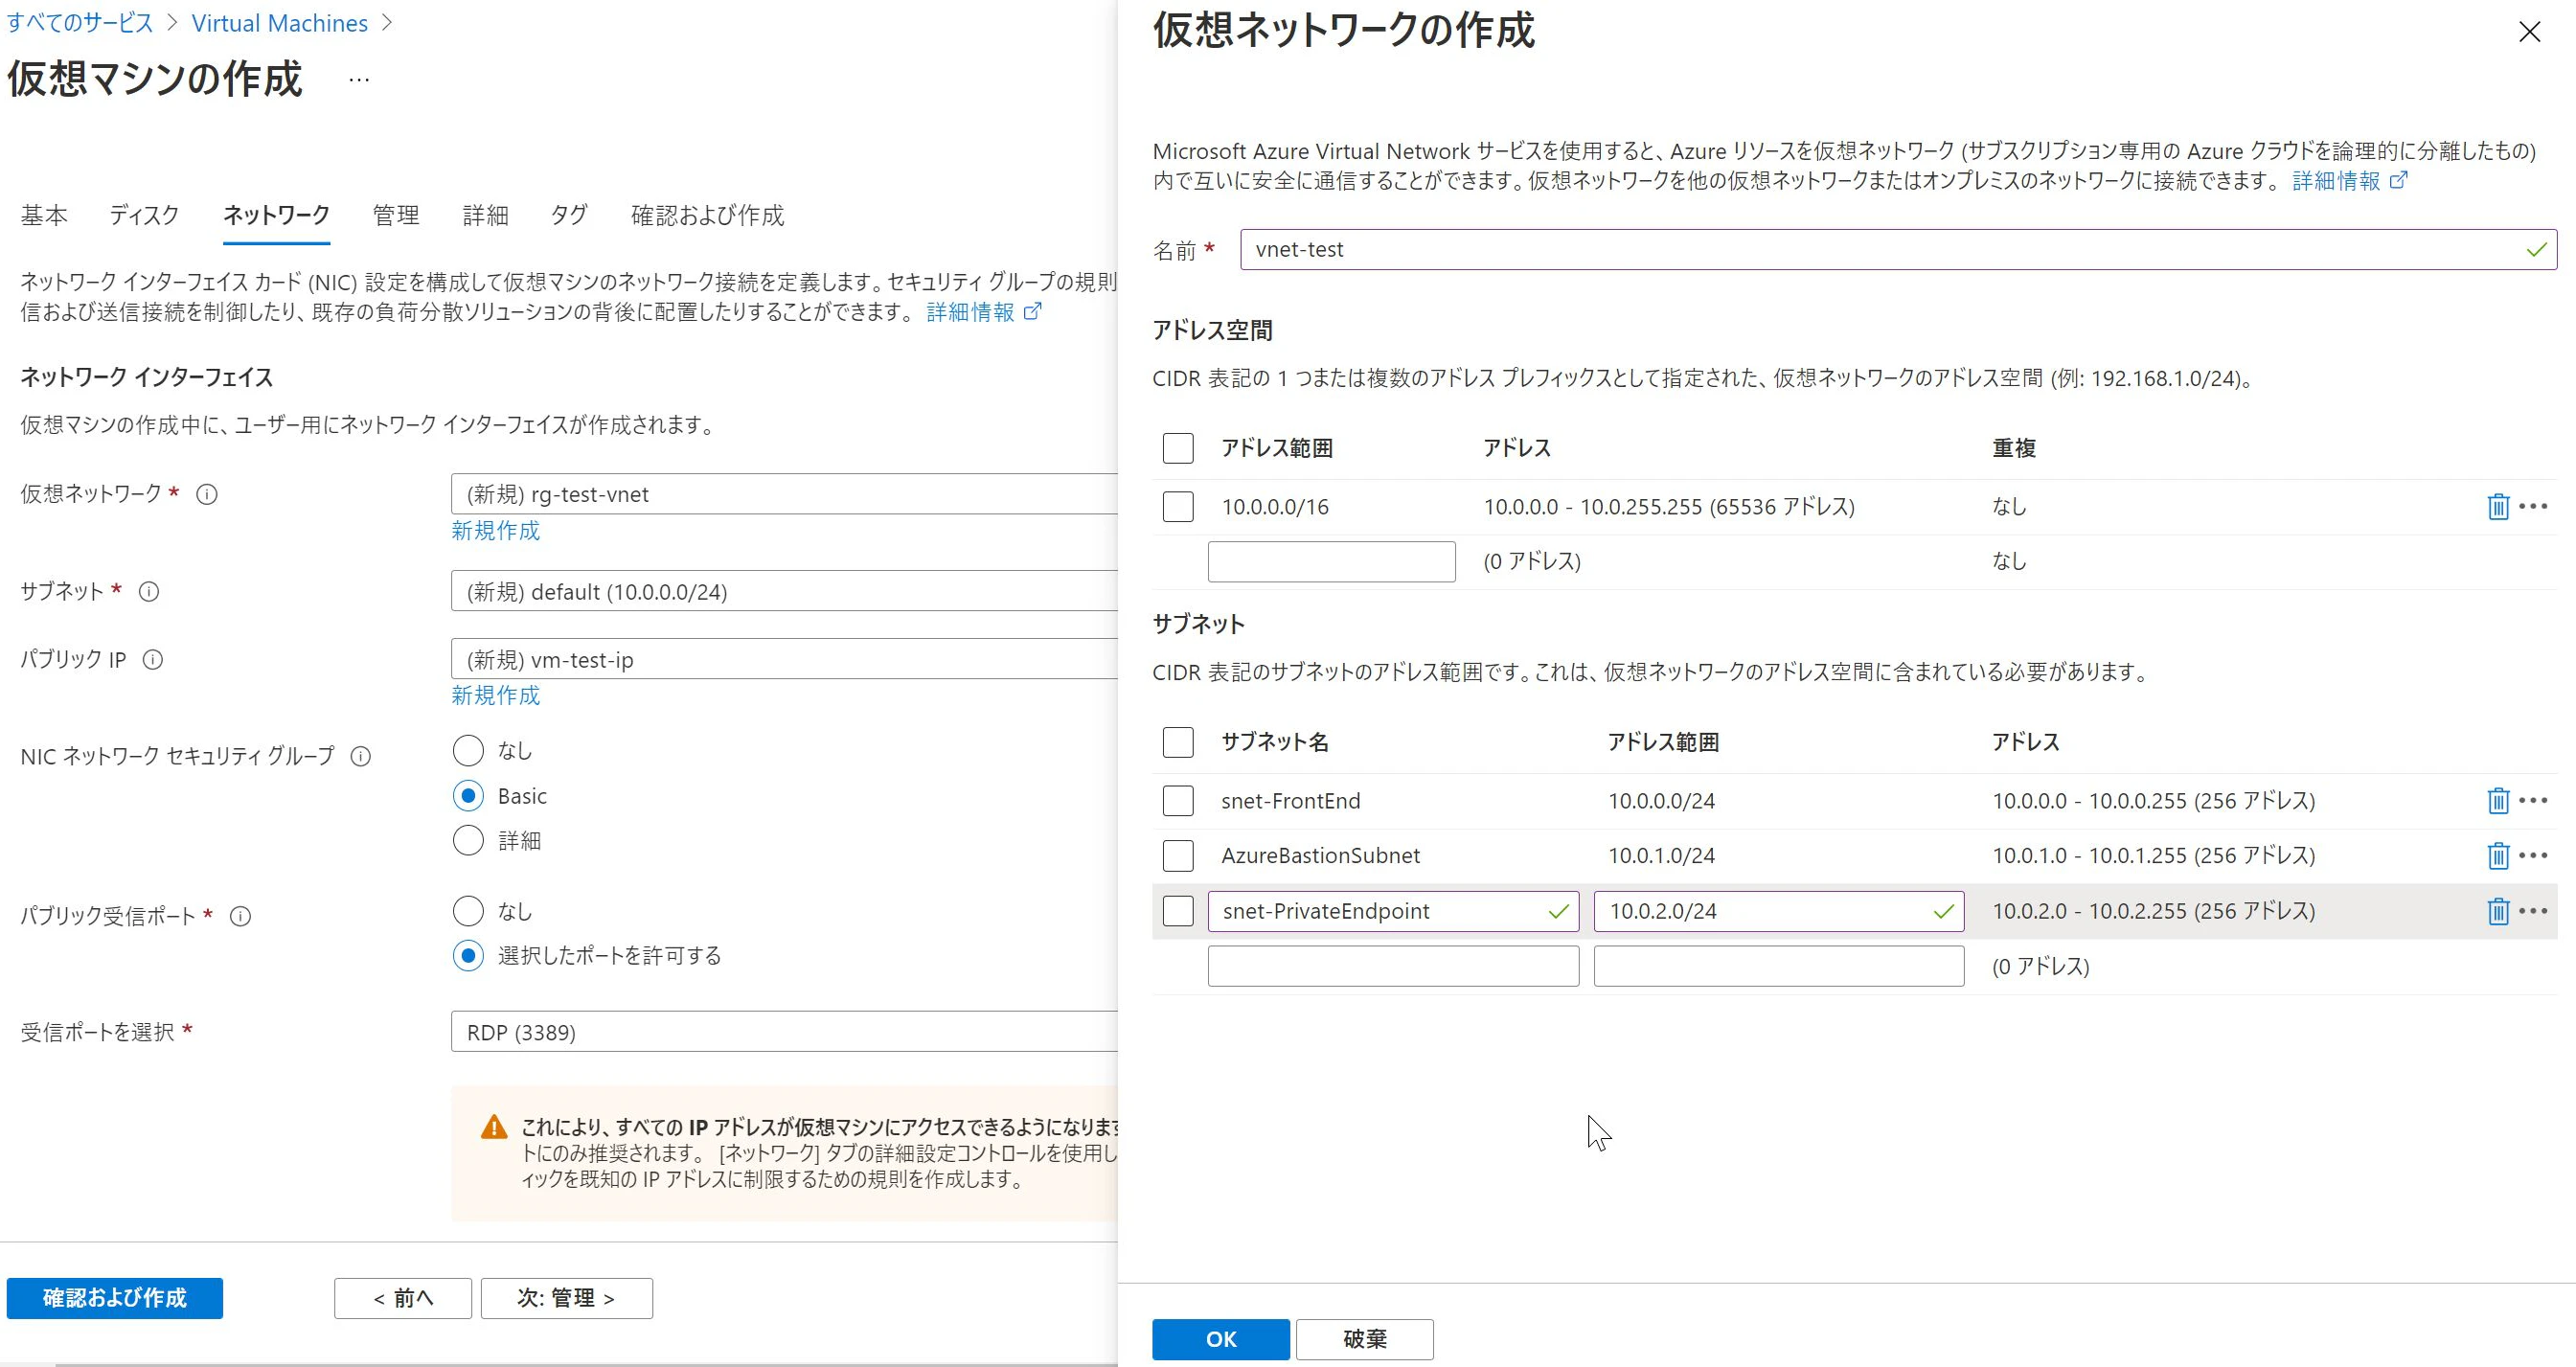
Task: Show info tooltip for パブリック受信ポート
Action: tap(241, 916)
